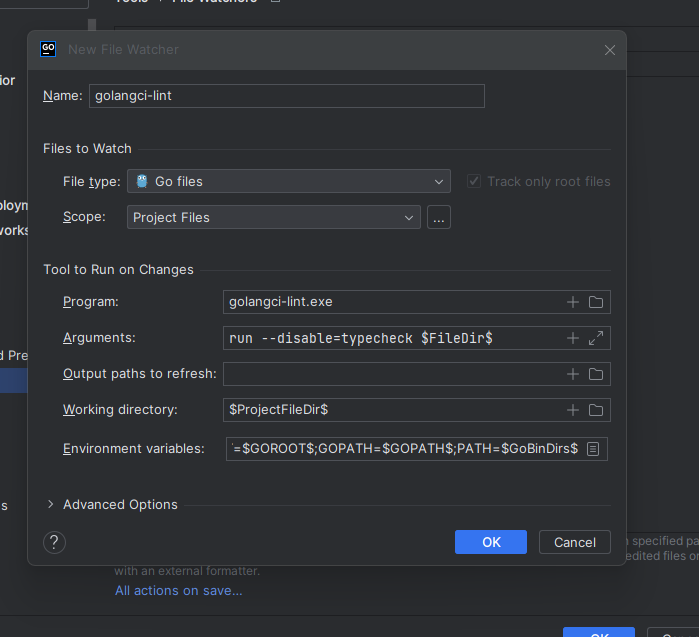Screen dimensions: 699x637
Task: Open the help question mark button
Action: pos(55,542)
